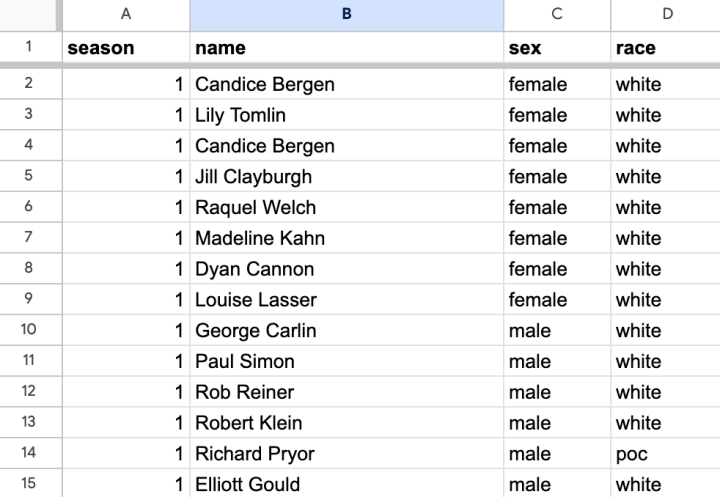This screenshot has width=720, height=497.
Task: Select season cell in row 9
Action: tap(126, 299)
